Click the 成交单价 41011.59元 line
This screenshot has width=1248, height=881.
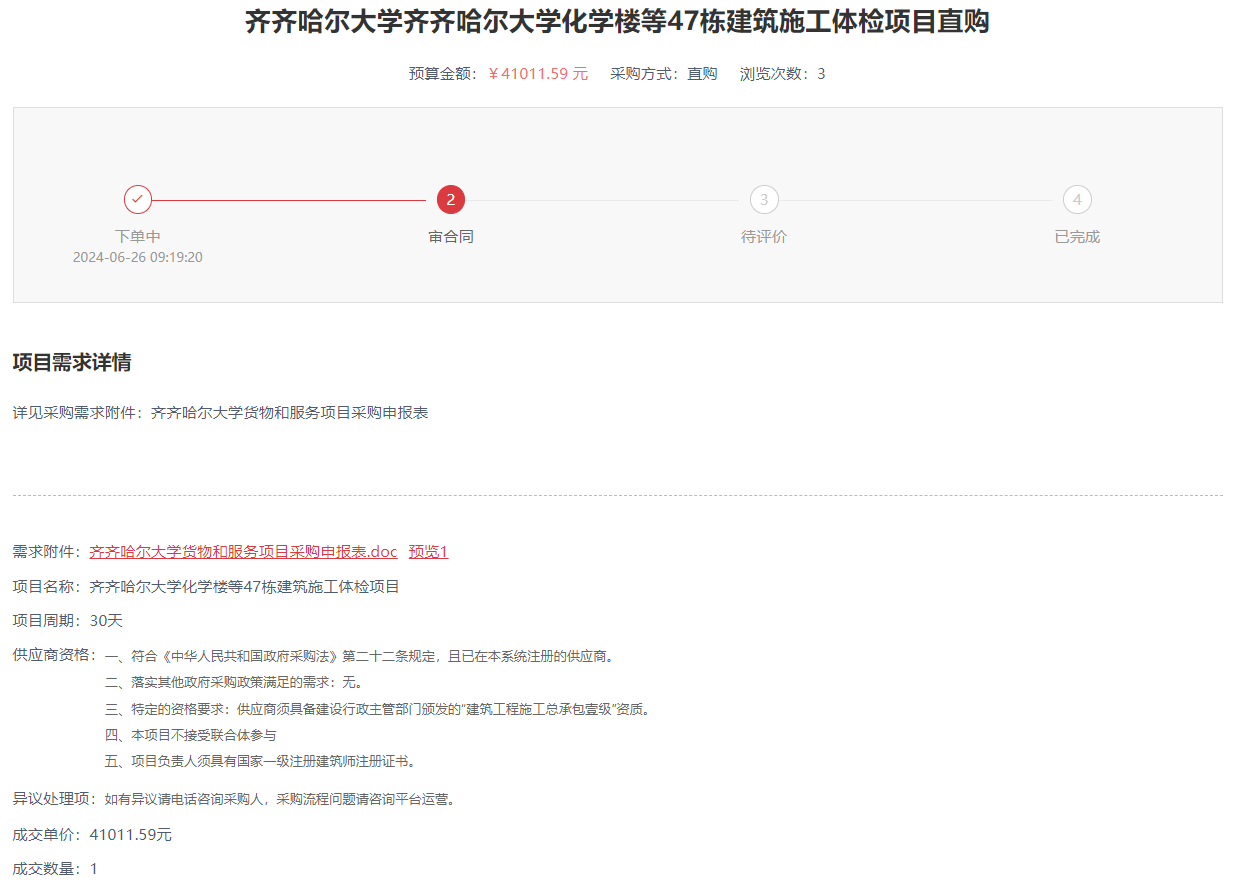pos(92,835)
